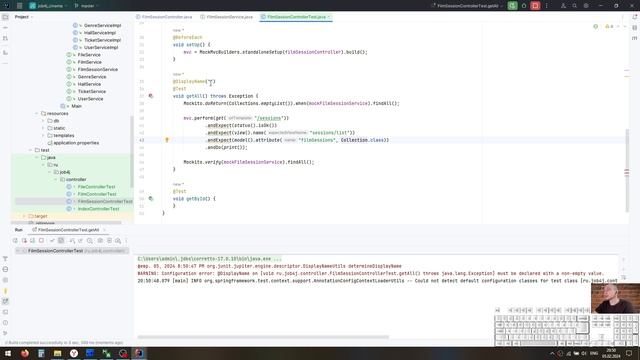Image resolution: width=640 pixels, height=360 pixels.
Task: Open Git tool window icon at bottom left
Action: point(5,333)
